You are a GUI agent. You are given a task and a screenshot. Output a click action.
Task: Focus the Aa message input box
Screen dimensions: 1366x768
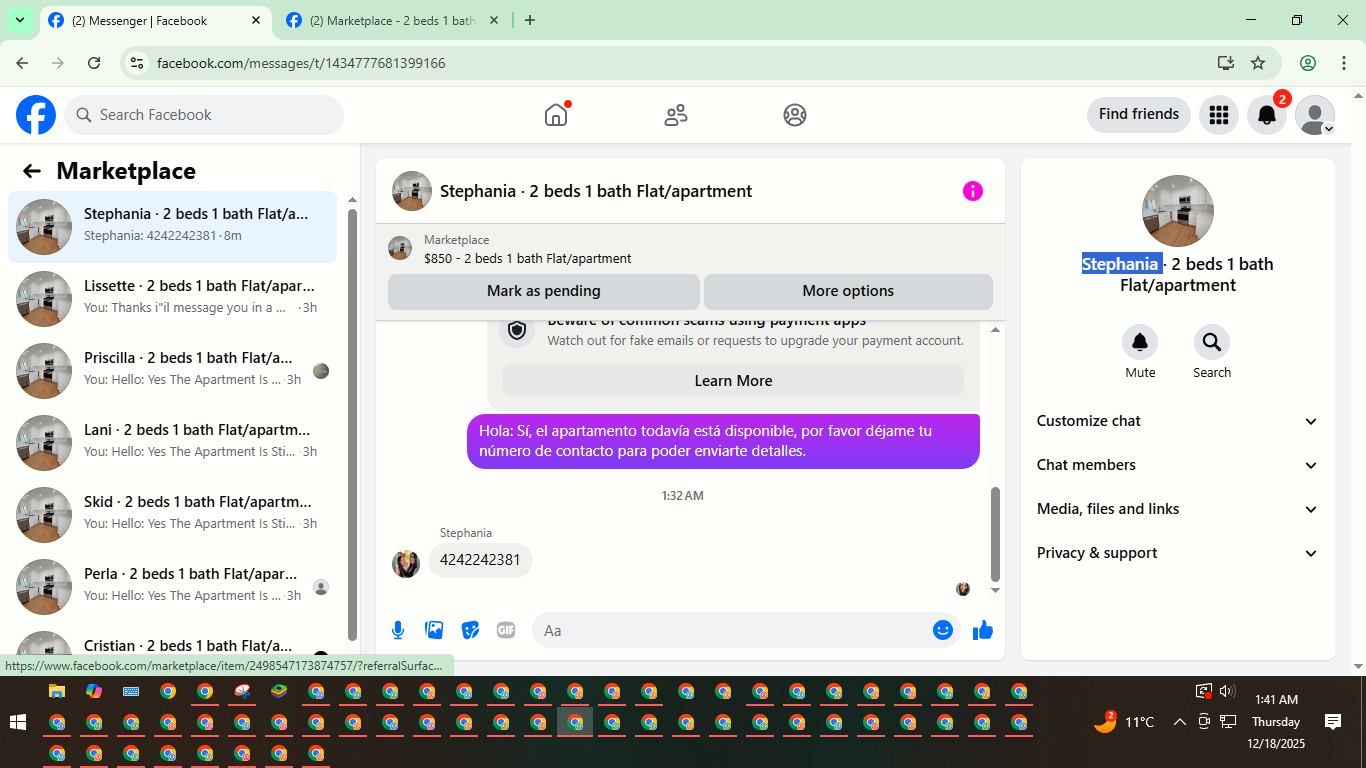746,630
